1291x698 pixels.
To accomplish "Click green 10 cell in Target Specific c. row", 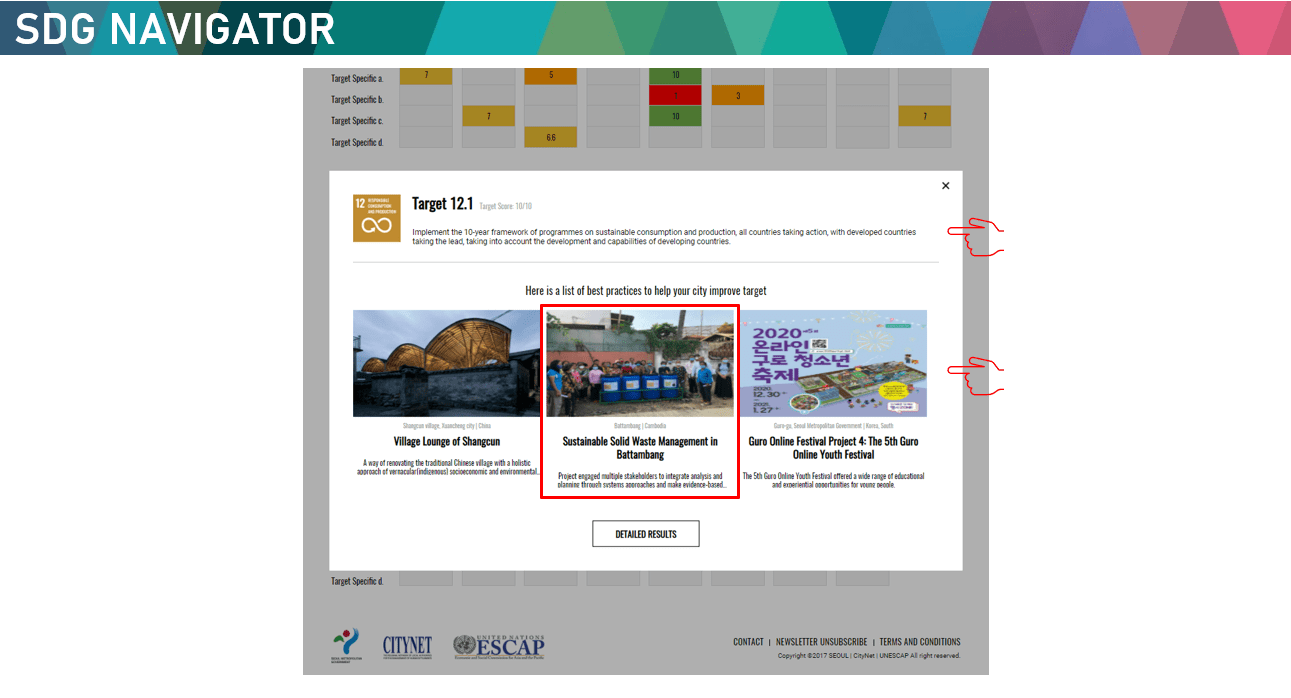I will click(675, 116).
